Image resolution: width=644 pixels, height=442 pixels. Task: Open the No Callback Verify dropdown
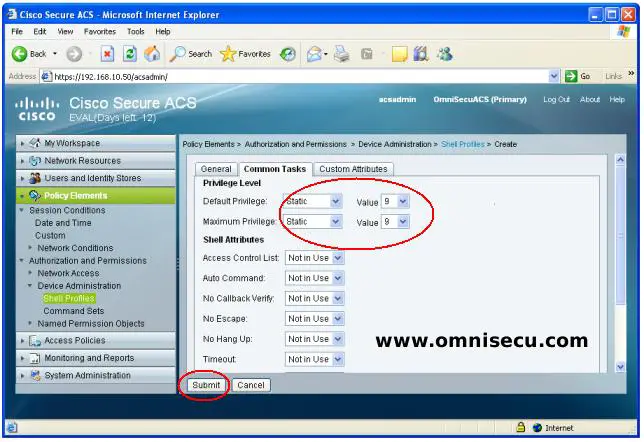[x=314, y=298]
